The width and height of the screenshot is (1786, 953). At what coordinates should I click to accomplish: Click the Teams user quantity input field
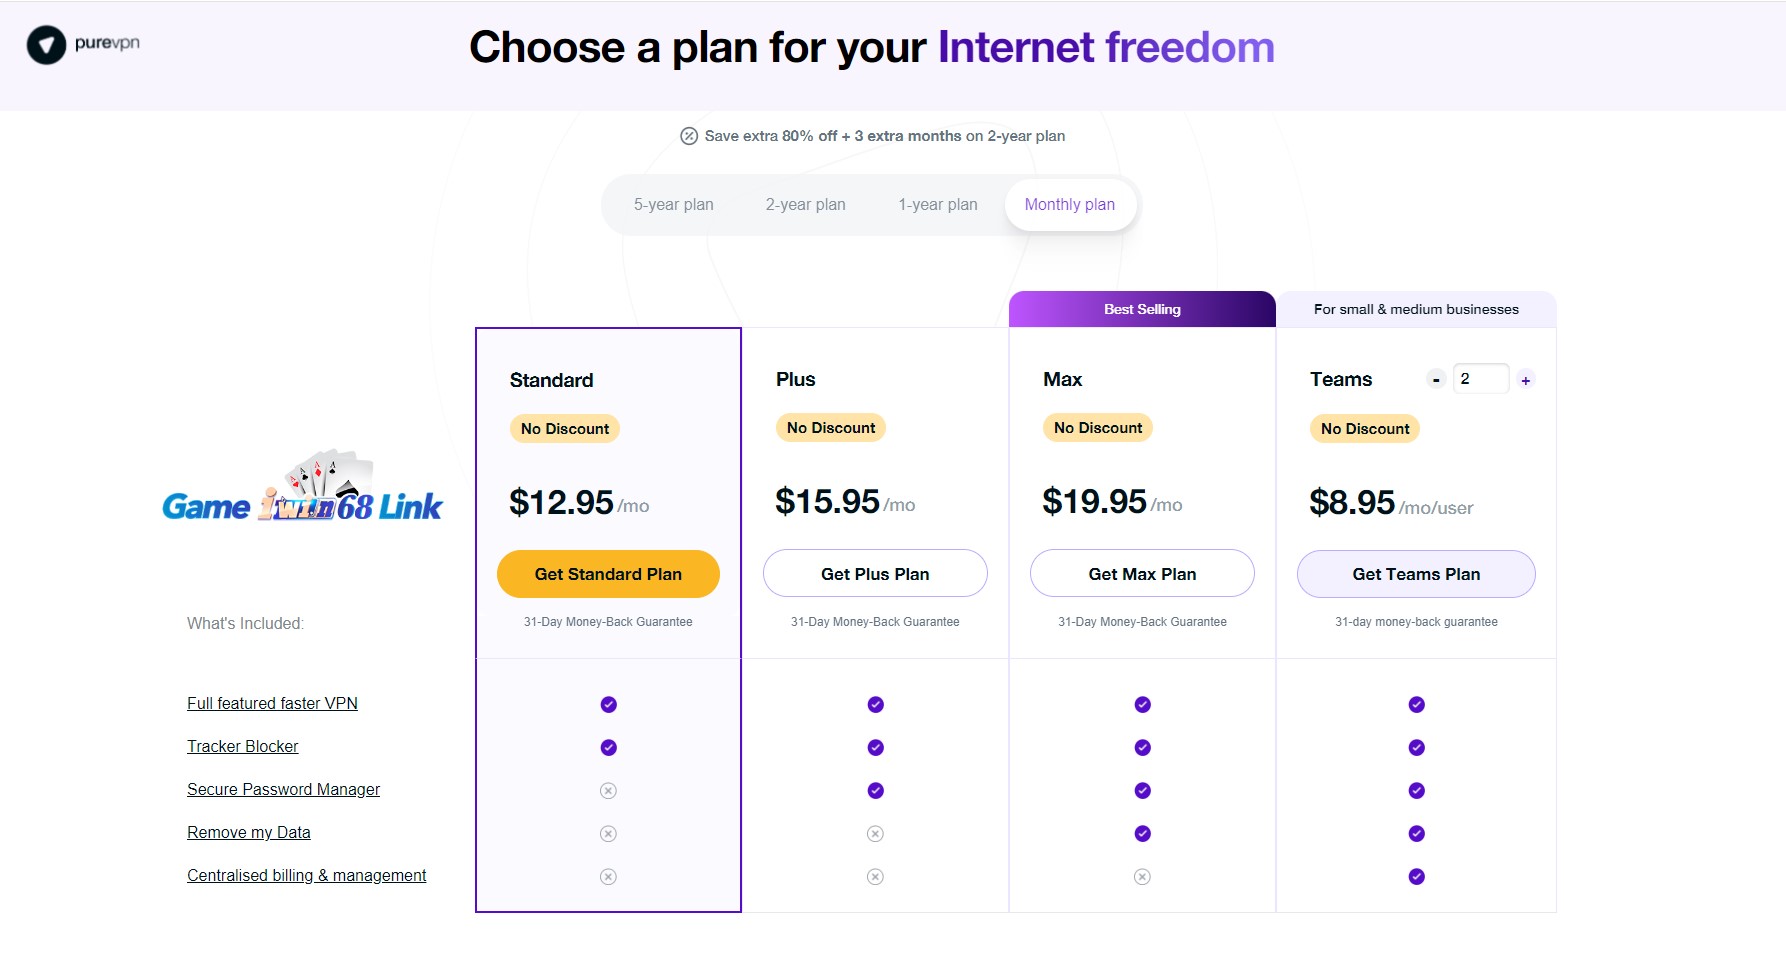coord(1480,379)
